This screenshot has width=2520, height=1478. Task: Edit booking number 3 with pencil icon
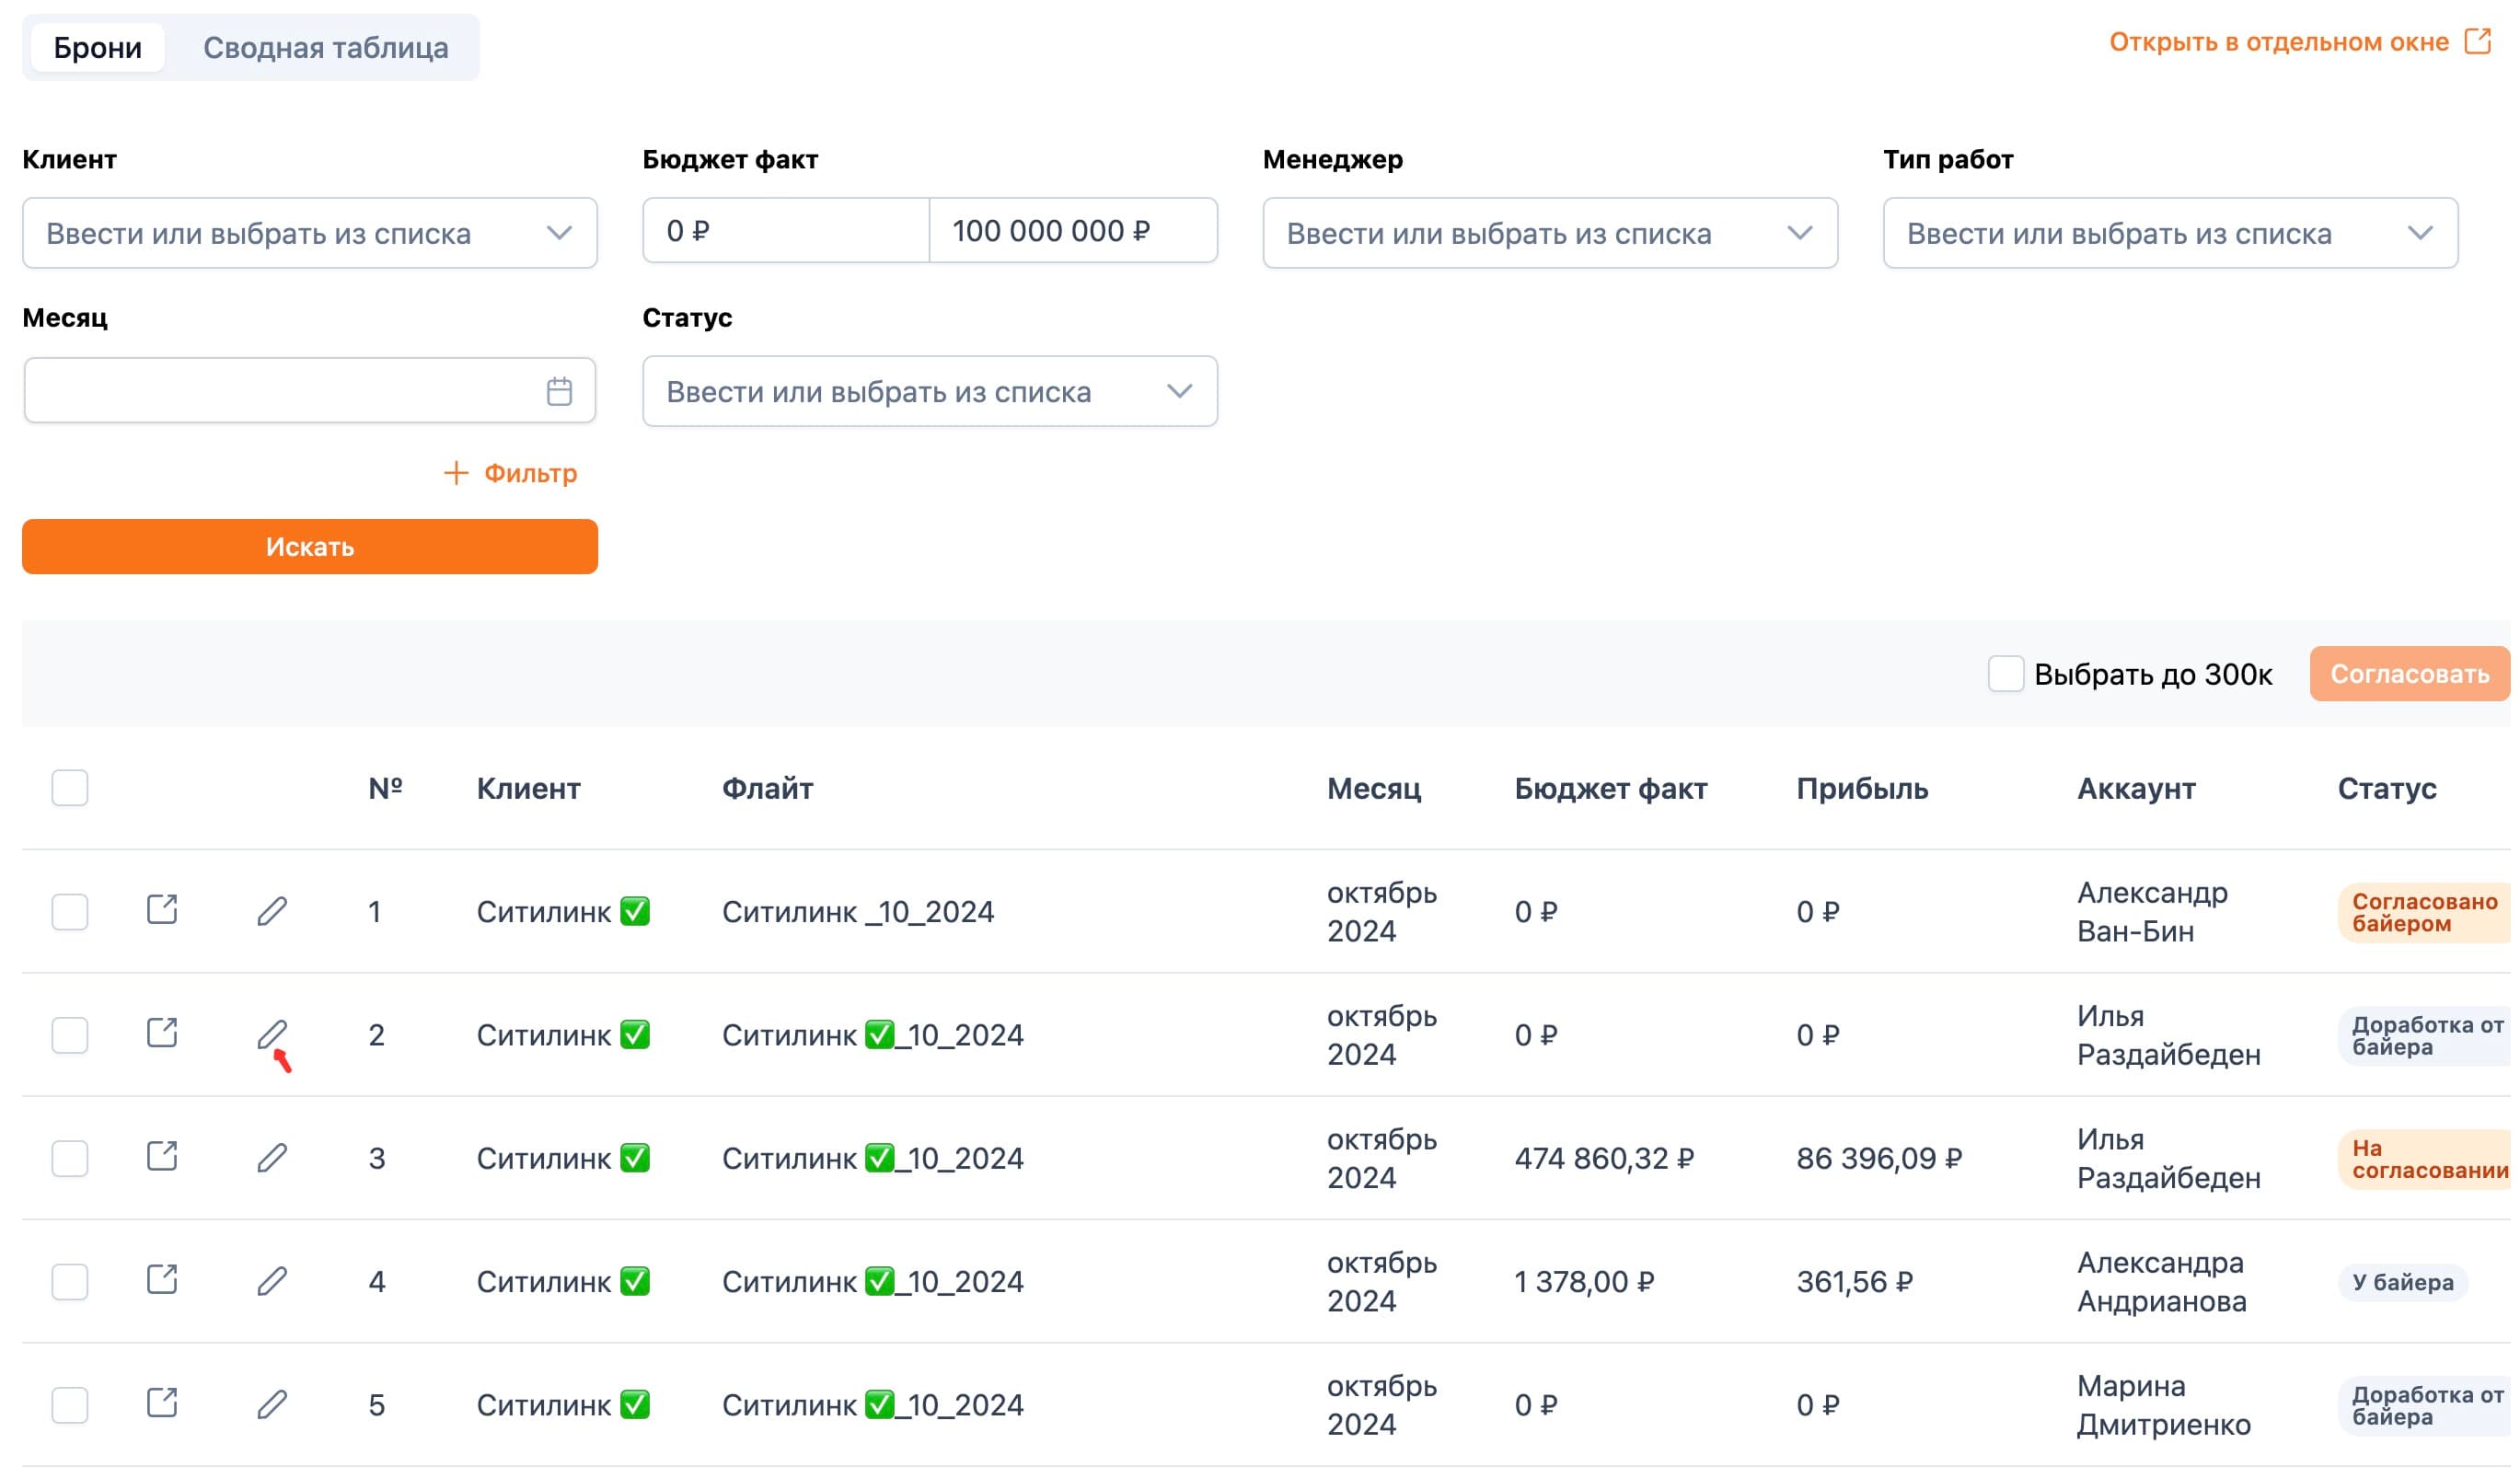(272, 1158)
